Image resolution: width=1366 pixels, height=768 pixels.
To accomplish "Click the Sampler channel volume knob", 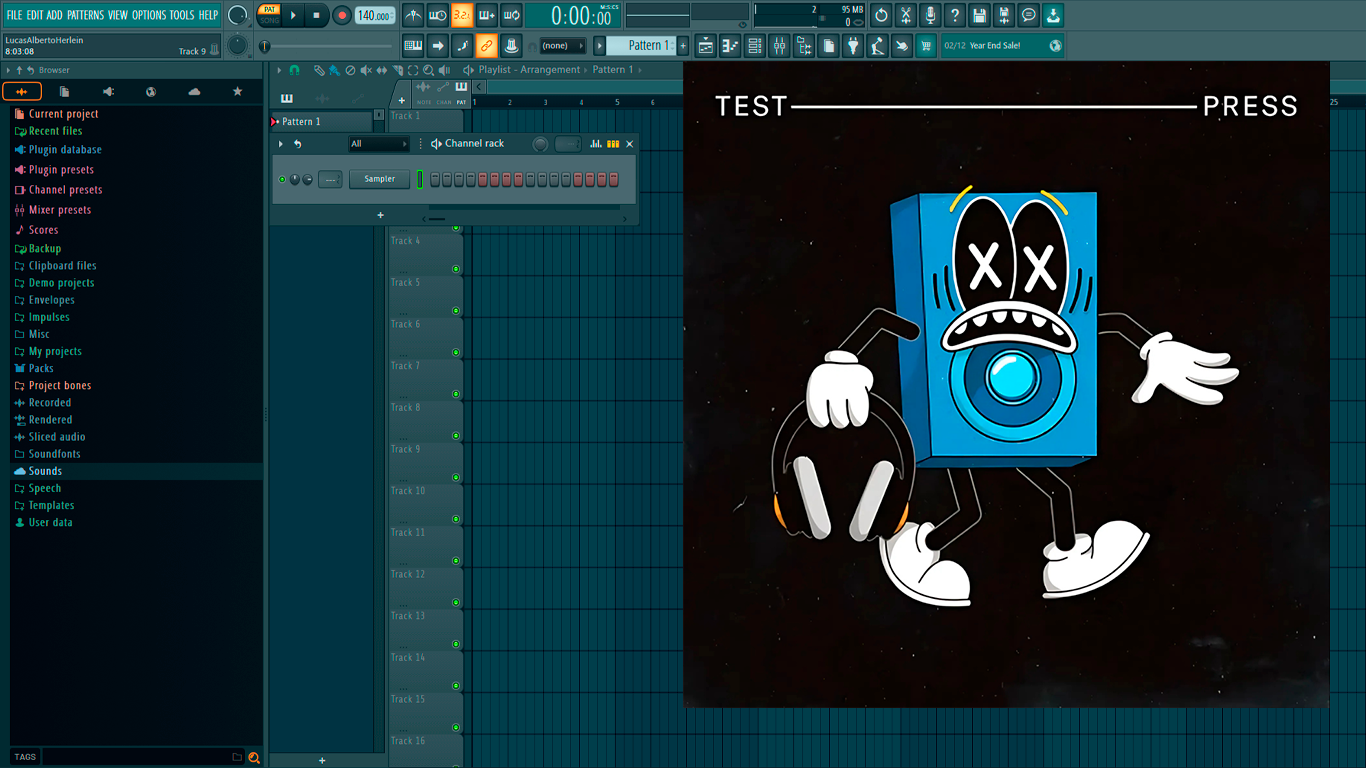I will pyautogui.click(x=307, y=180).
